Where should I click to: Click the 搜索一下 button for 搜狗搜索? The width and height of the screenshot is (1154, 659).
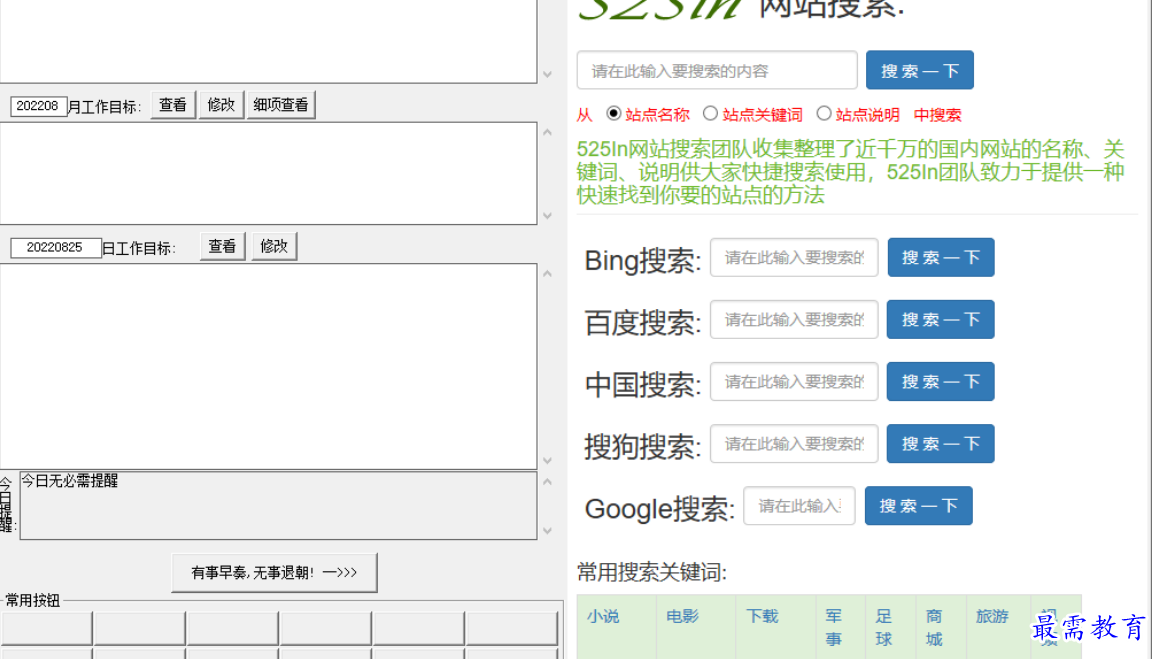click(x=941, y=443)
